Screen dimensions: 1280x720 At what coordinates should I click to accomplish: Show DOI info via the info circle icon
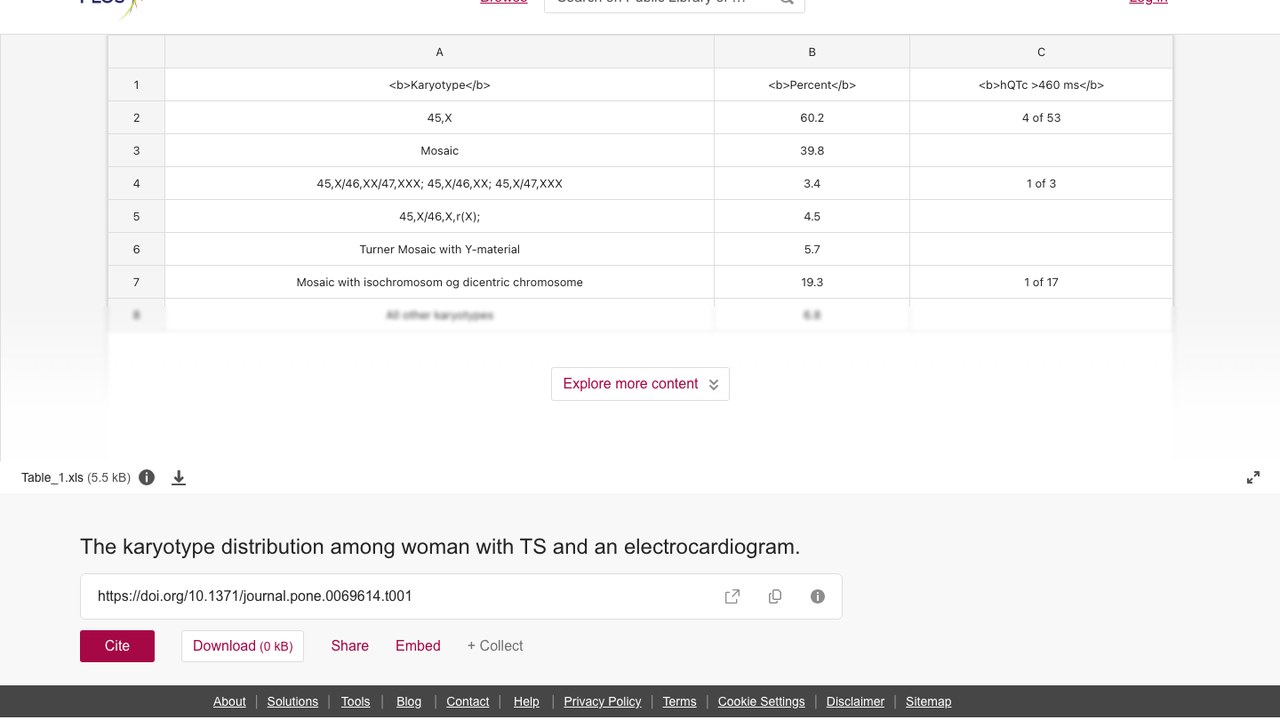(x=818, y=596)
